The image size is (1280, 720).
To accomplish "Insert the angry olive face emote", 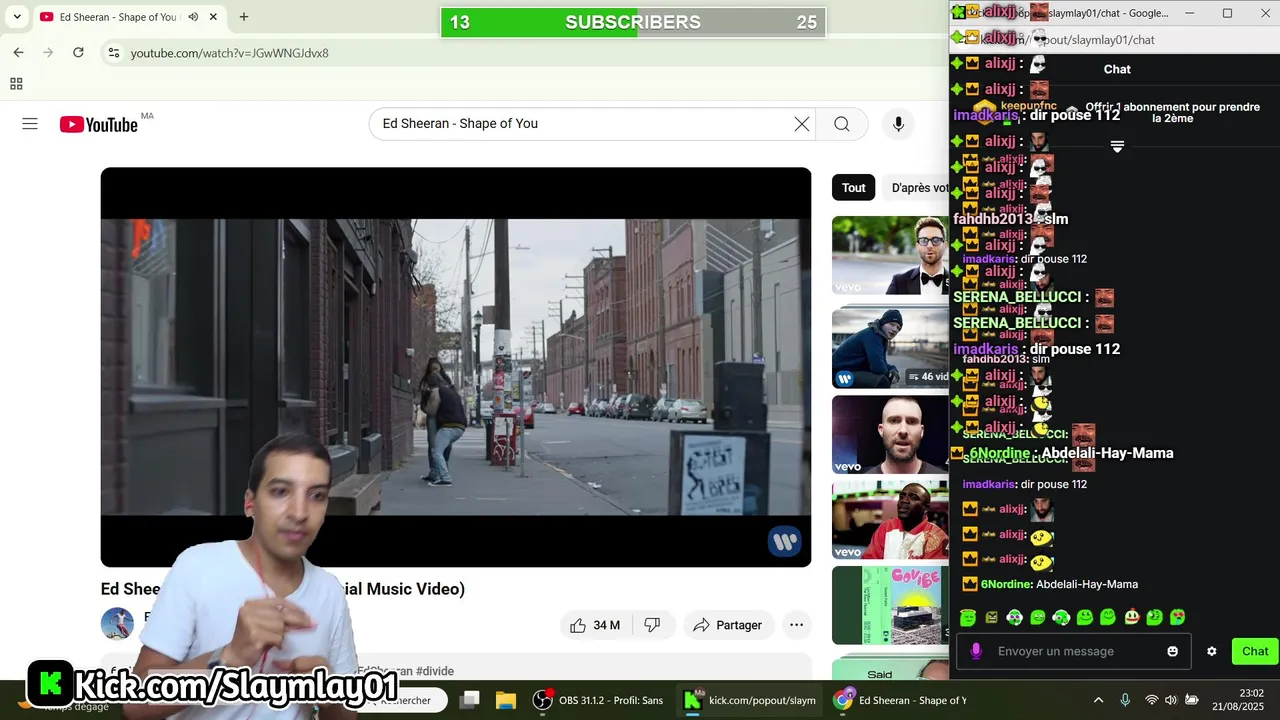I will 991,618.
